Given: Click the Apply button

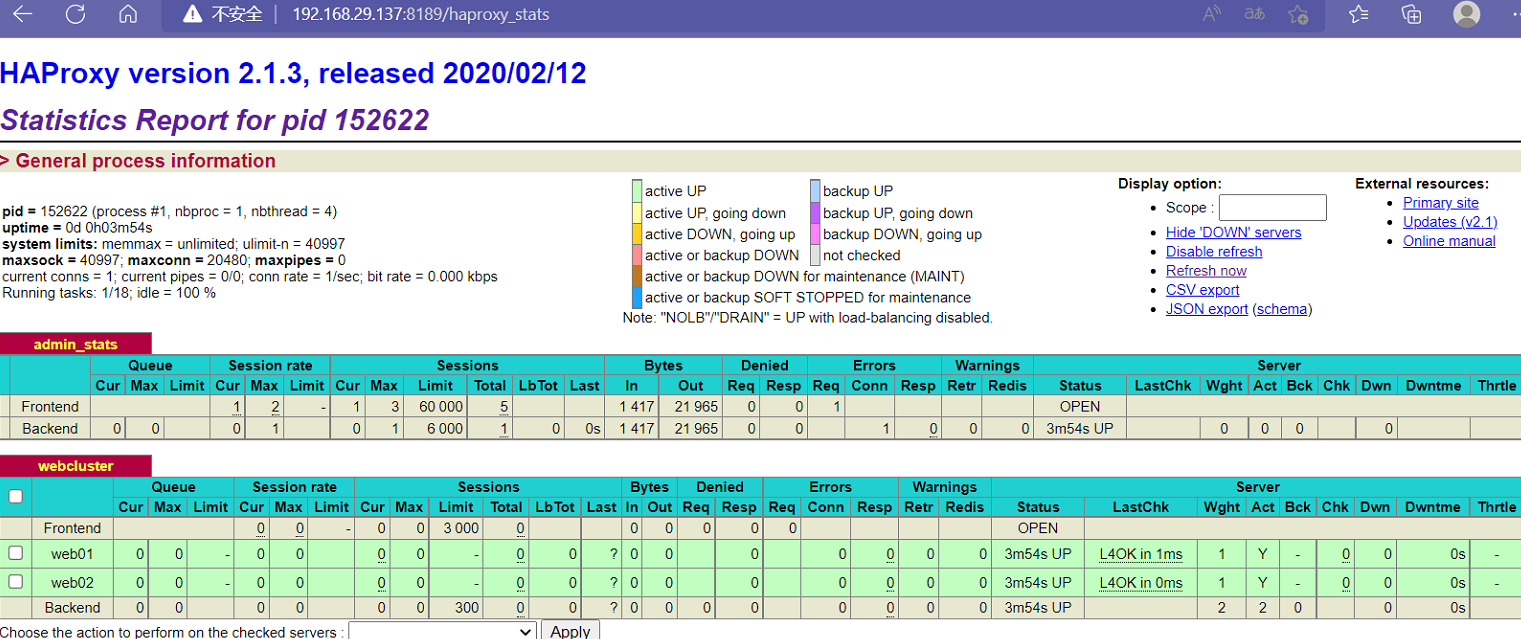Looking at the screenshot, I should 570,631.
